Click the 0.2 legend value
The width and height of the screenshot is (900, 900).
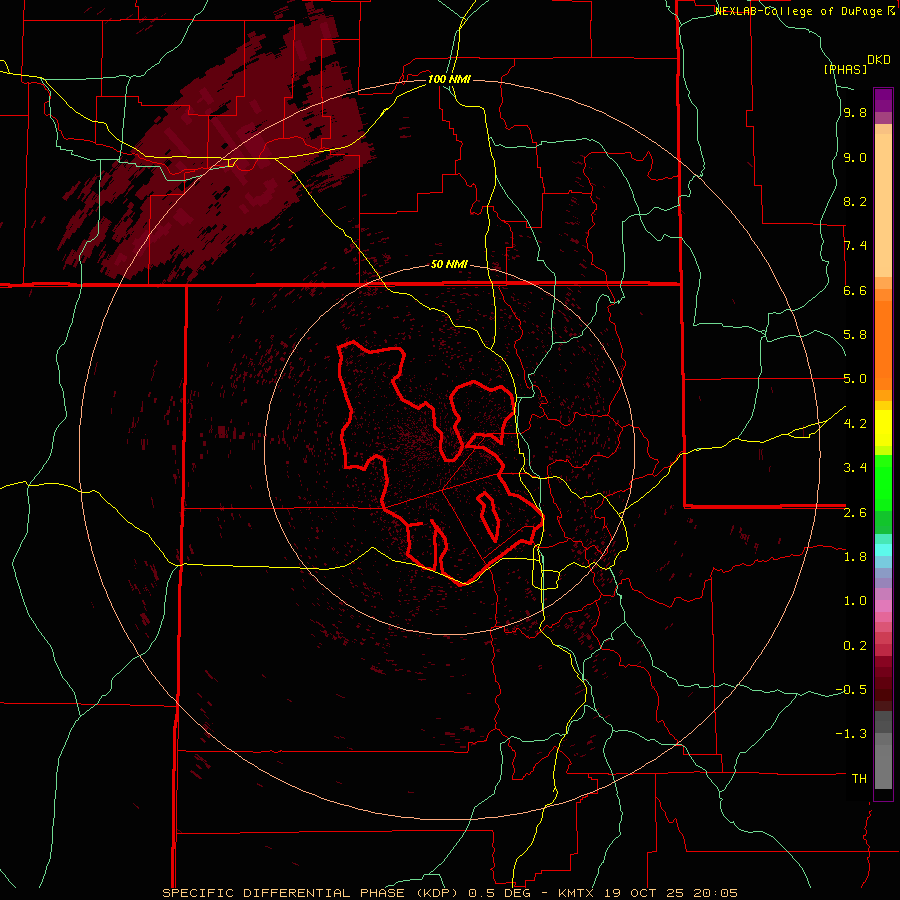(855, 646)
